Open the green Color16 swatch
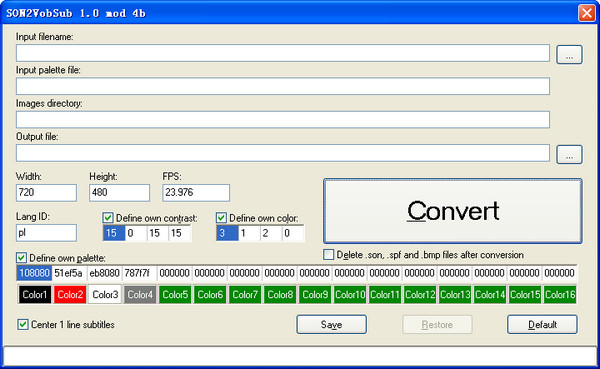The height and width of the screenshot is (369, 600). point(560,294)
